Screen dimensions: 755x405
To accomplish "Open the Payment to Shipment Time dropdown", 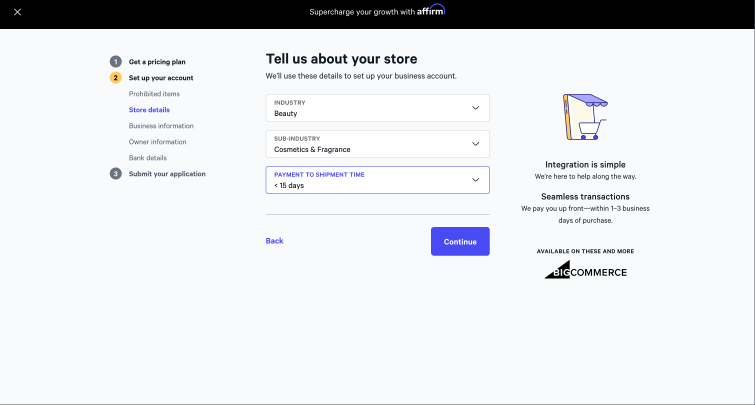I will [x=378, y=180].
